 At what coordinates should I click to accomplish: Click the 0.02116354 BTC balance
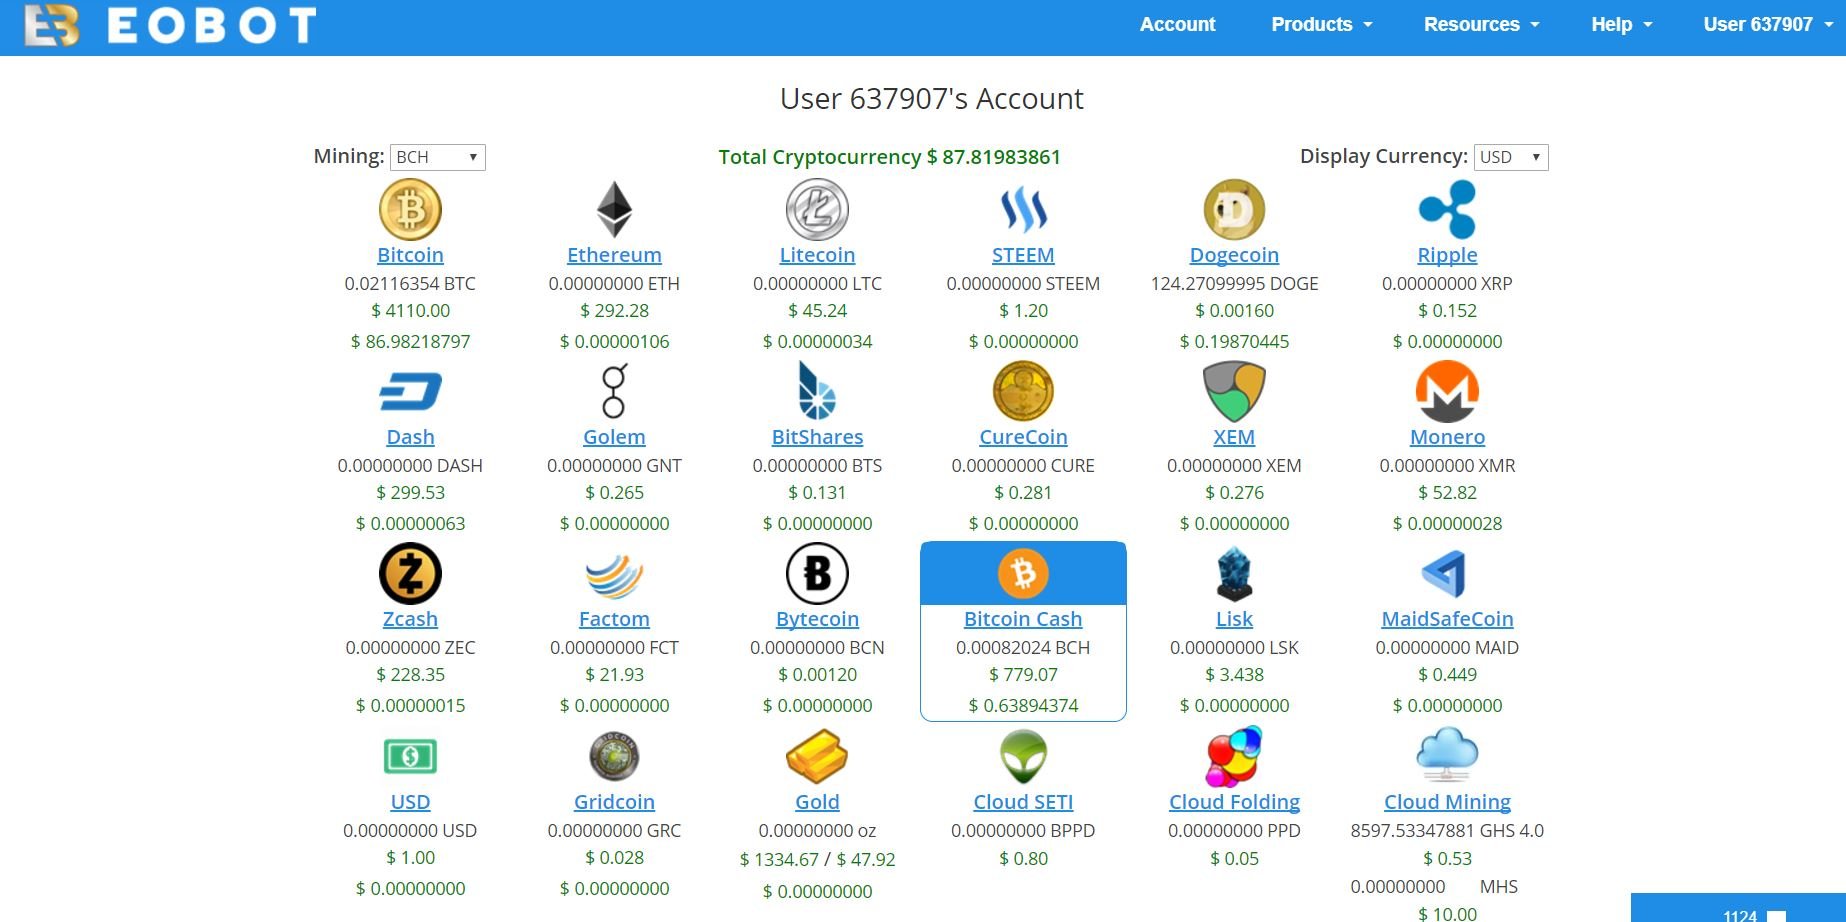pyautogui.click(x=410, y=284)
